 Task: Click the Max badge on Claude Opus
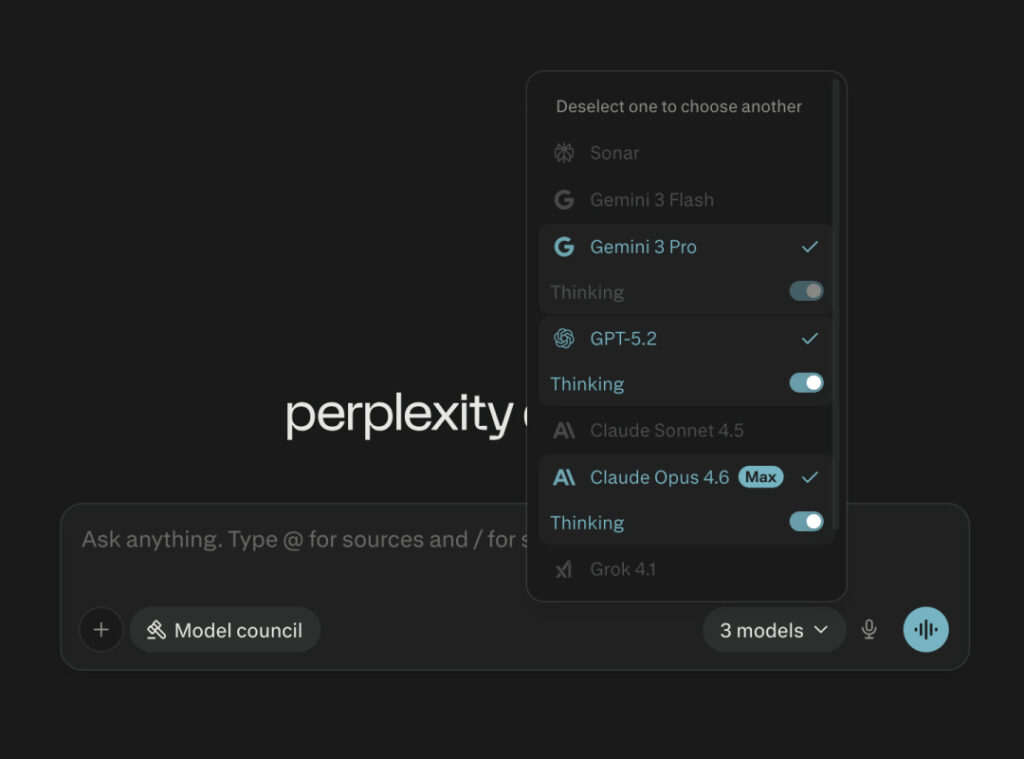pos(761,477)
